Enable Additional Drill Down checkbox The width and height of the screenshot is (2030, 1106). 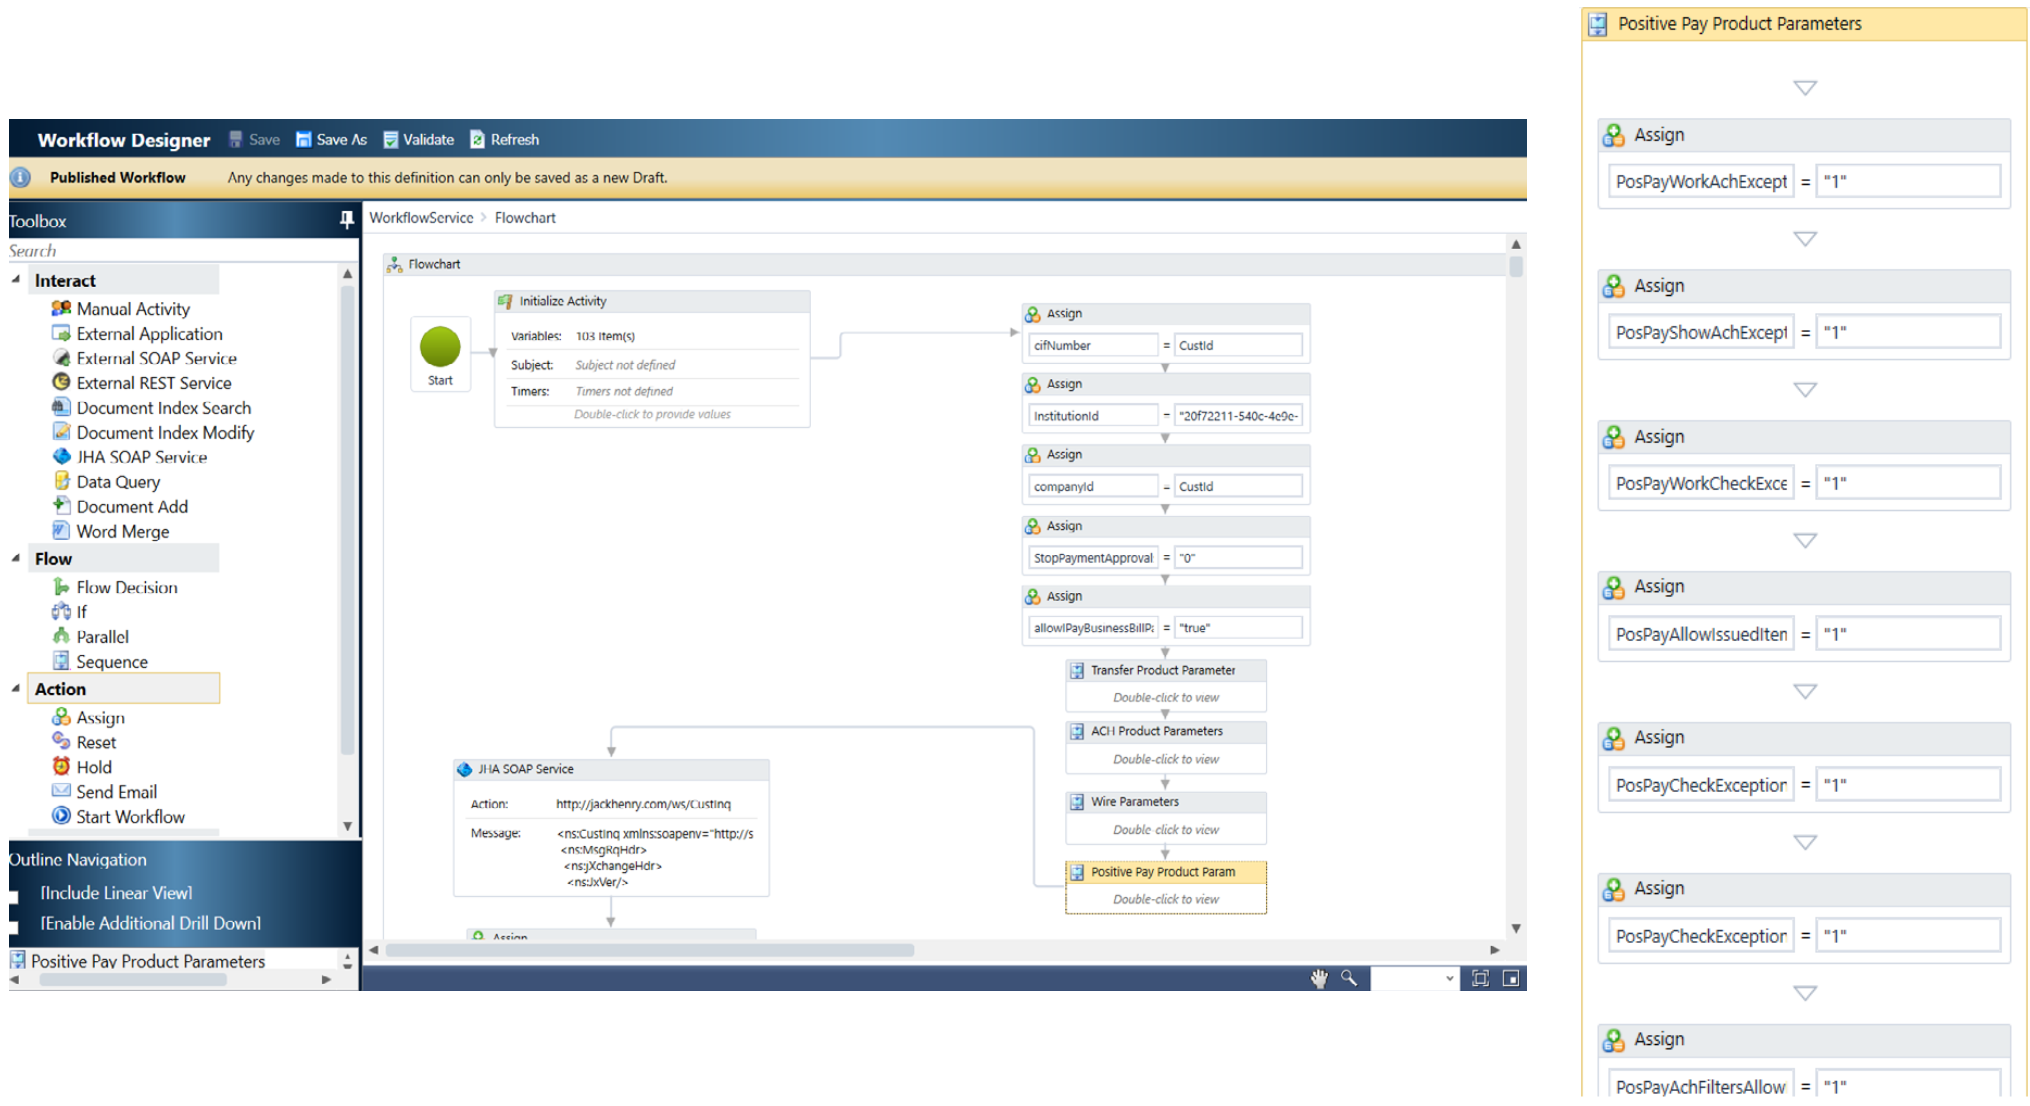tap(14, 926)
